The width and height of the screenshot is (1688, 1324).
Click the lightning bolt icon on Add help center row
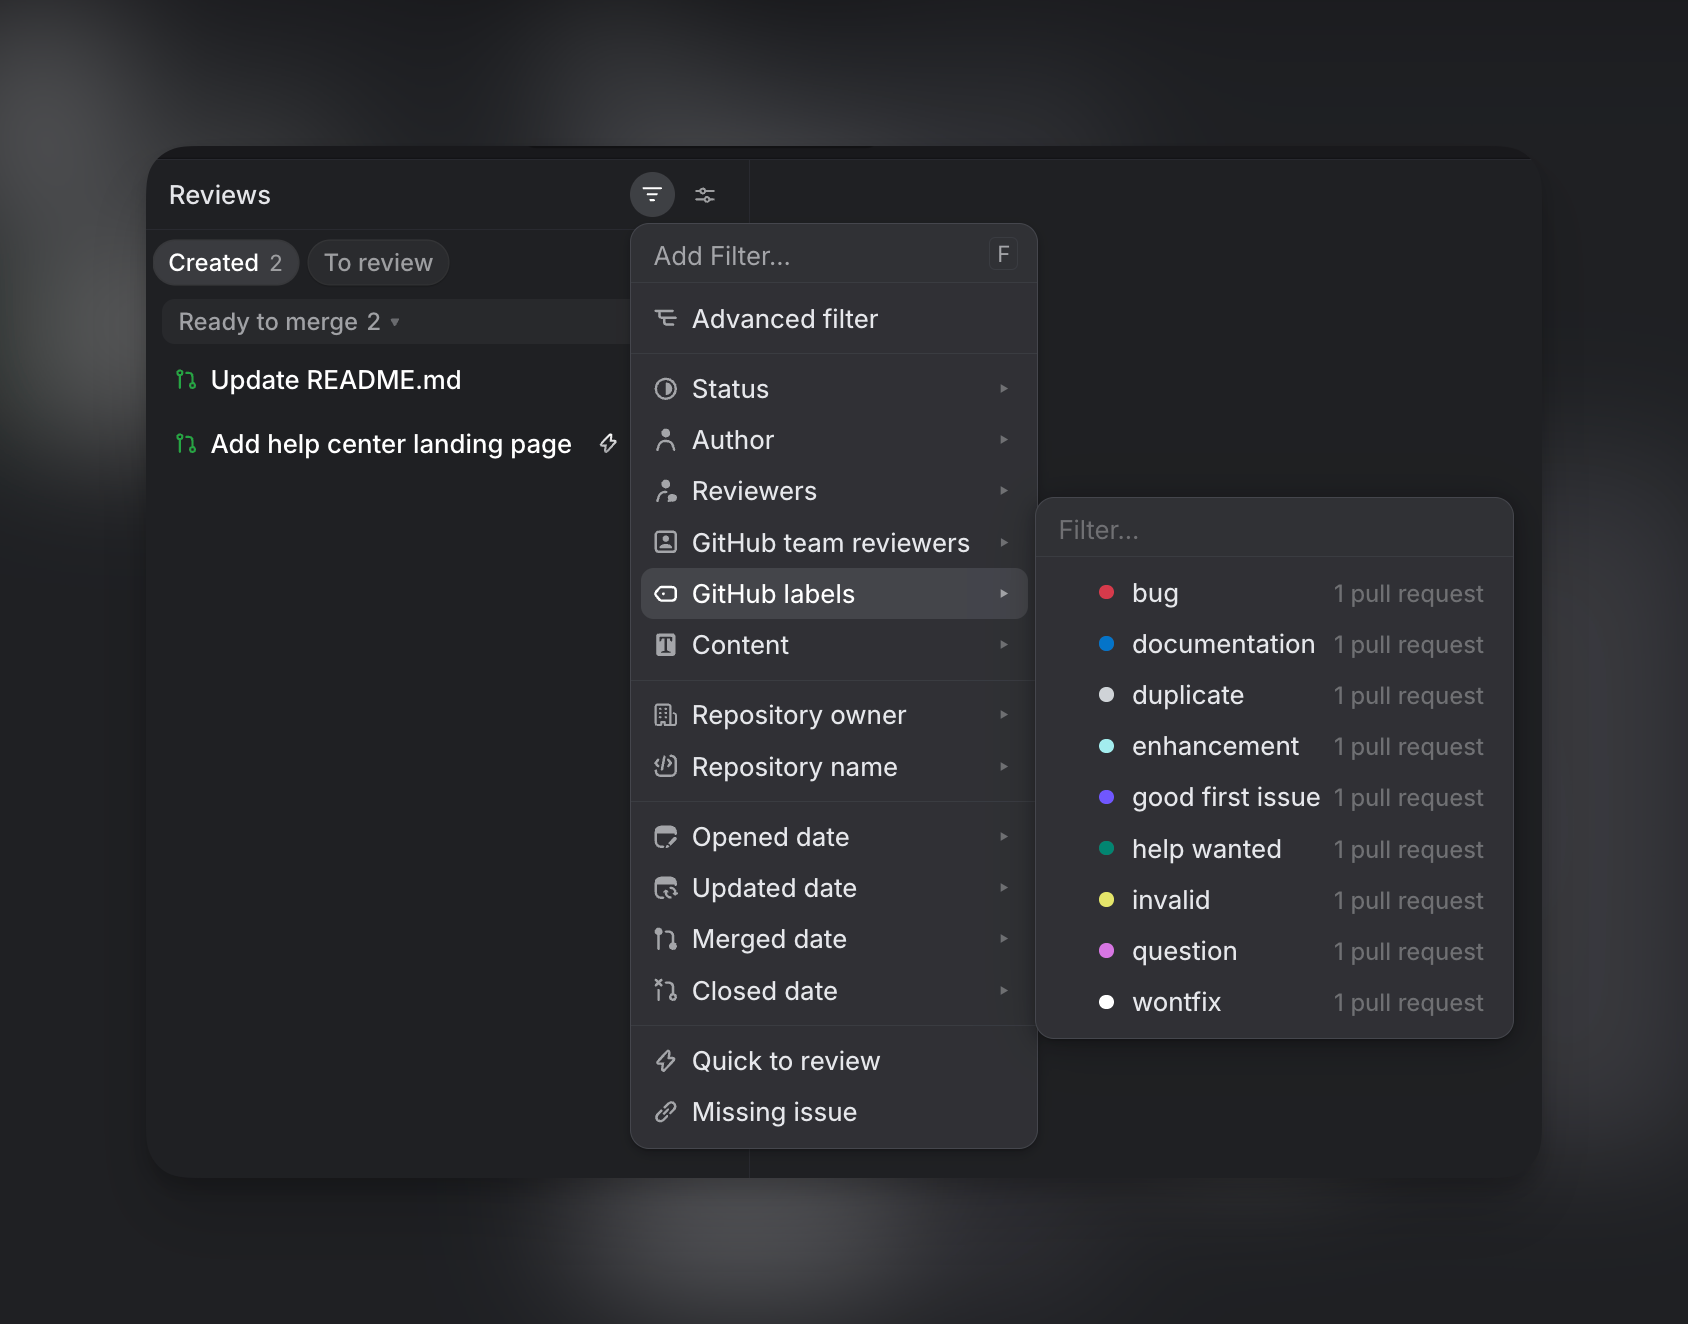pos(608,443)
